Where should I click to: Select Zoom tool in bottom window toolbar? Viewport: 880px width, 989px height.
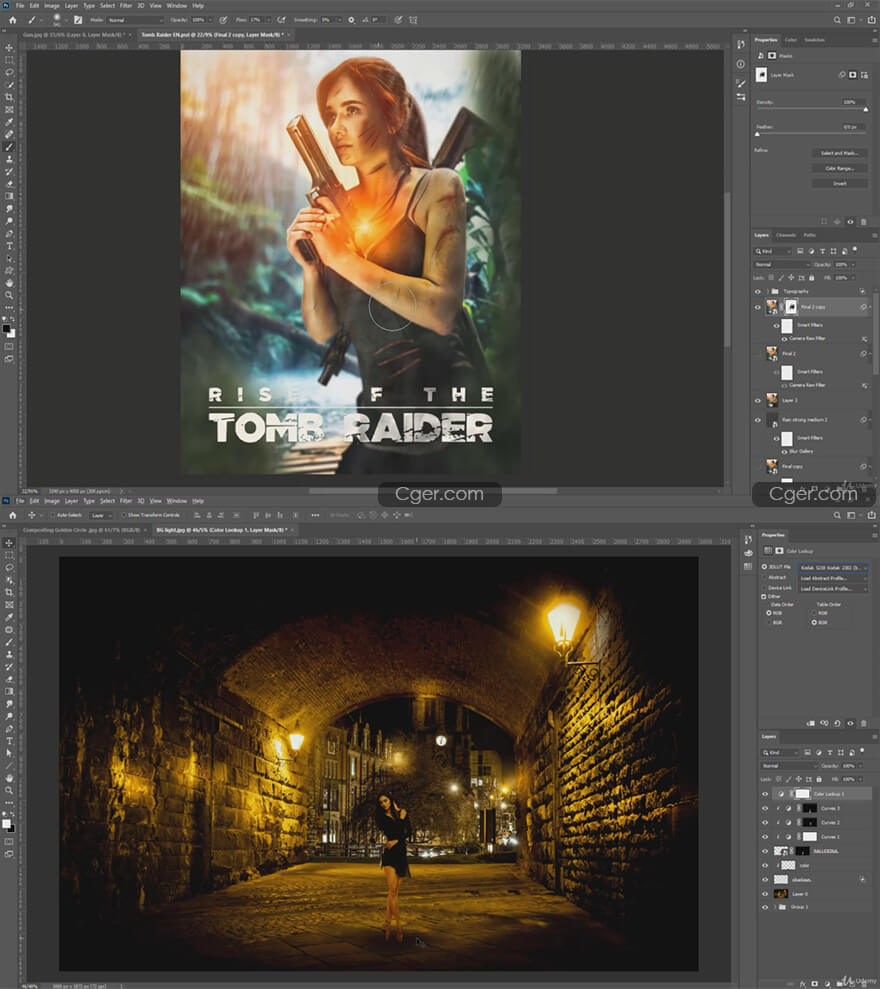[9, 790]
